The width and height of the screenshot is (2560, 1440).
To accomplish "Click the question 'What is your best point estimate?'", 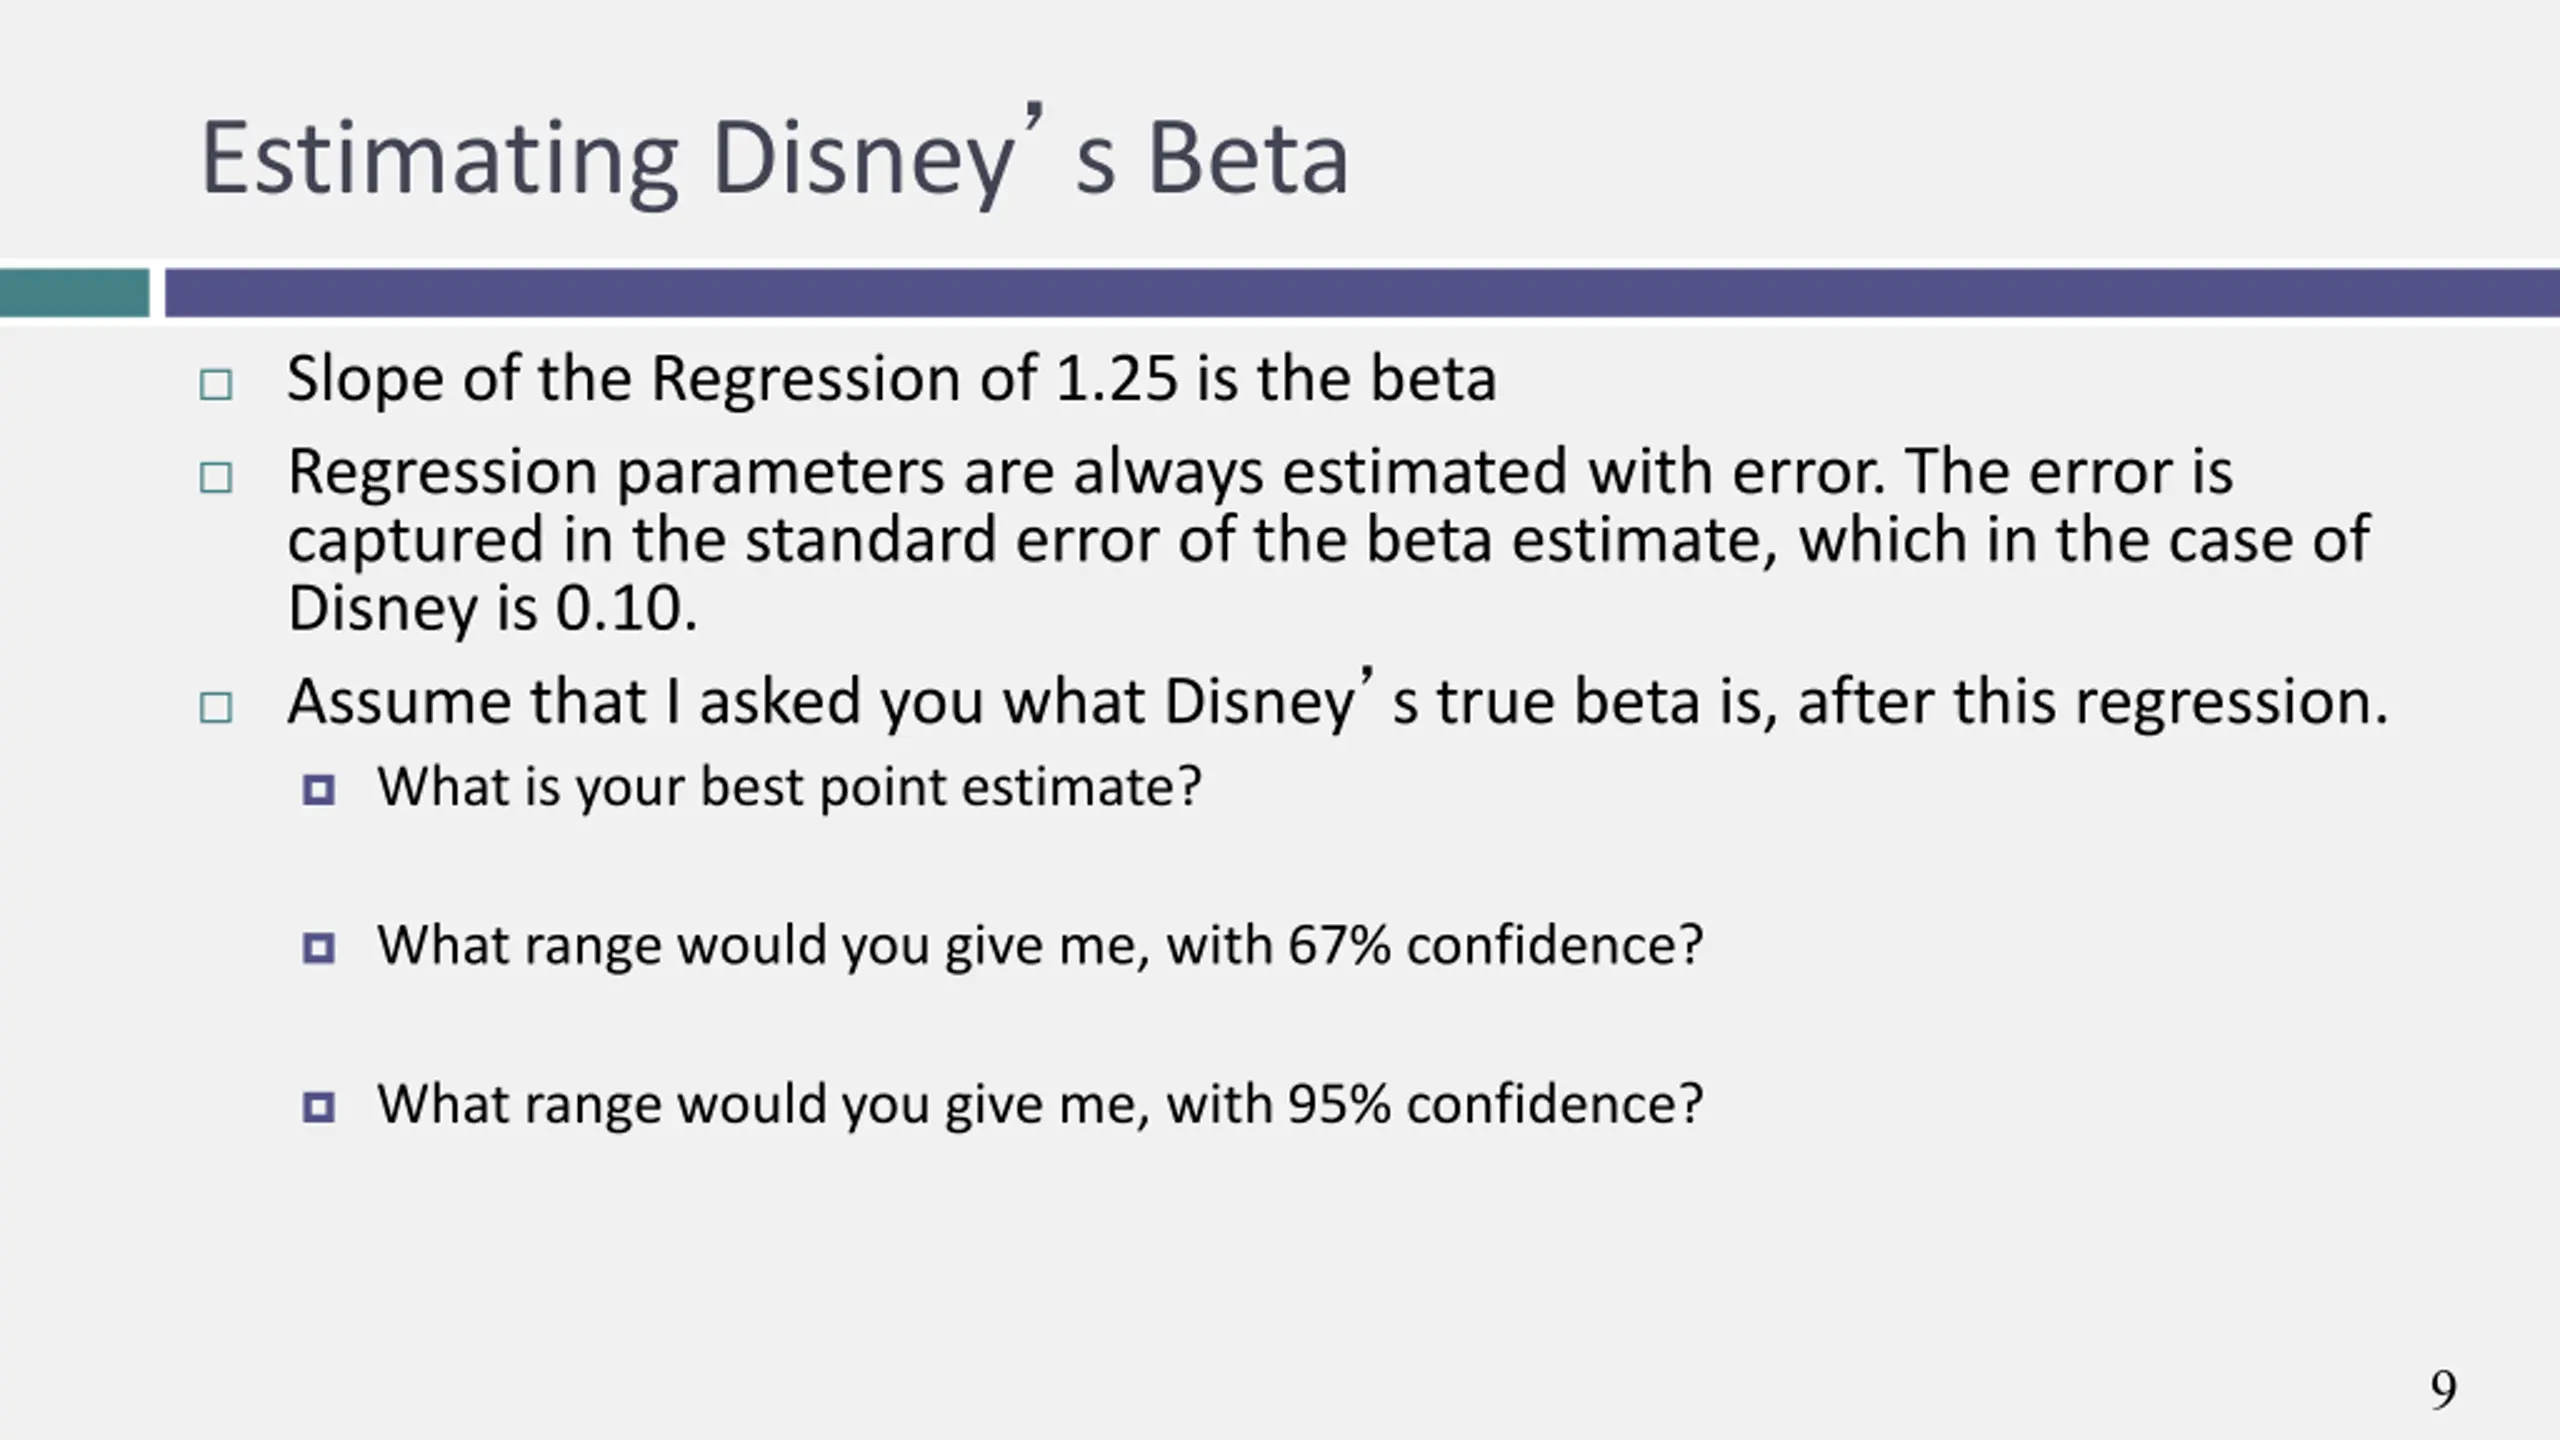I will click(x=789, y=787).
